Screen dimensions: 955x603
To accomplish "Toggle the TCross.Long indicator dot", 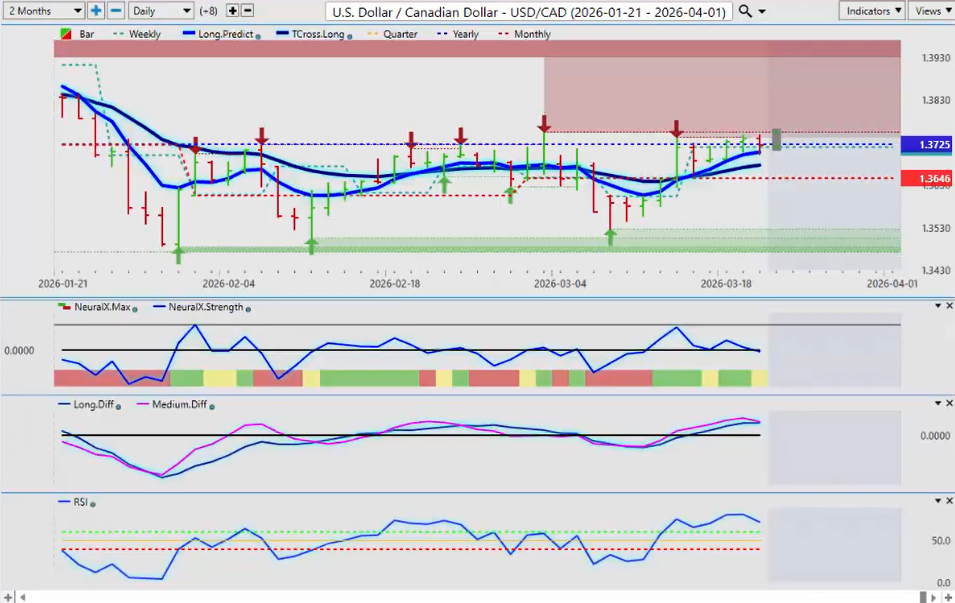I will click(349, 35).
